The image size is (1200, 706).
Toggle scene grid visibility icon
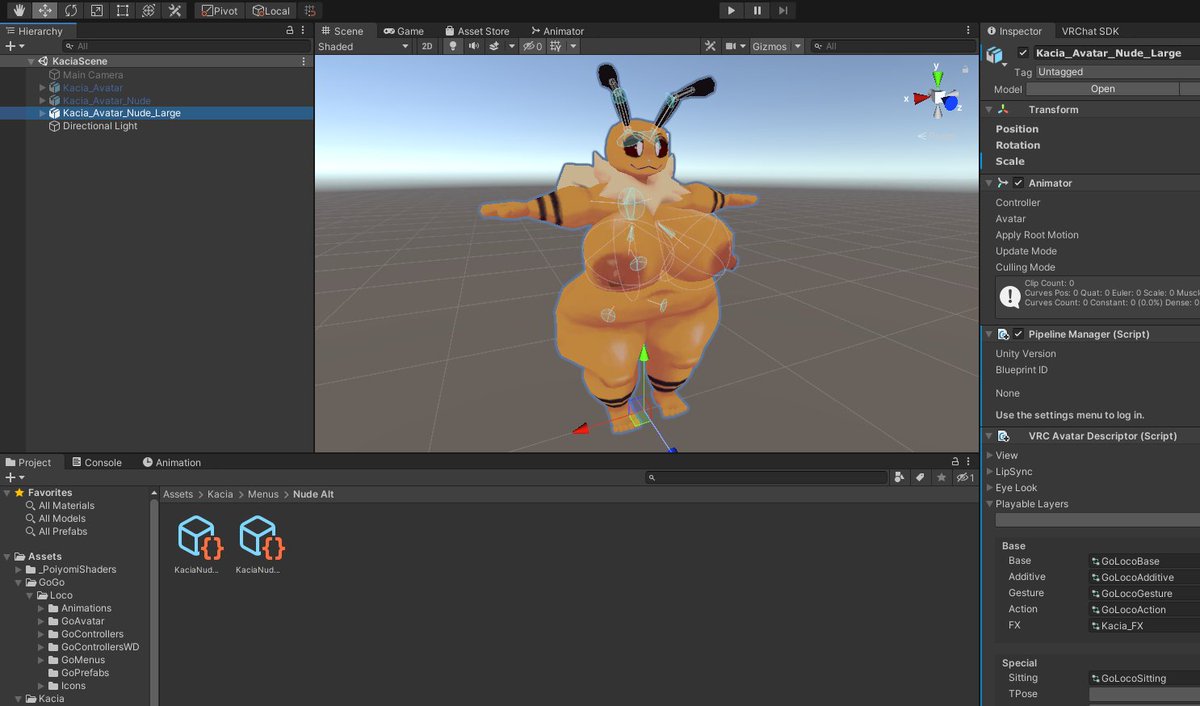(x=555, y=46)
